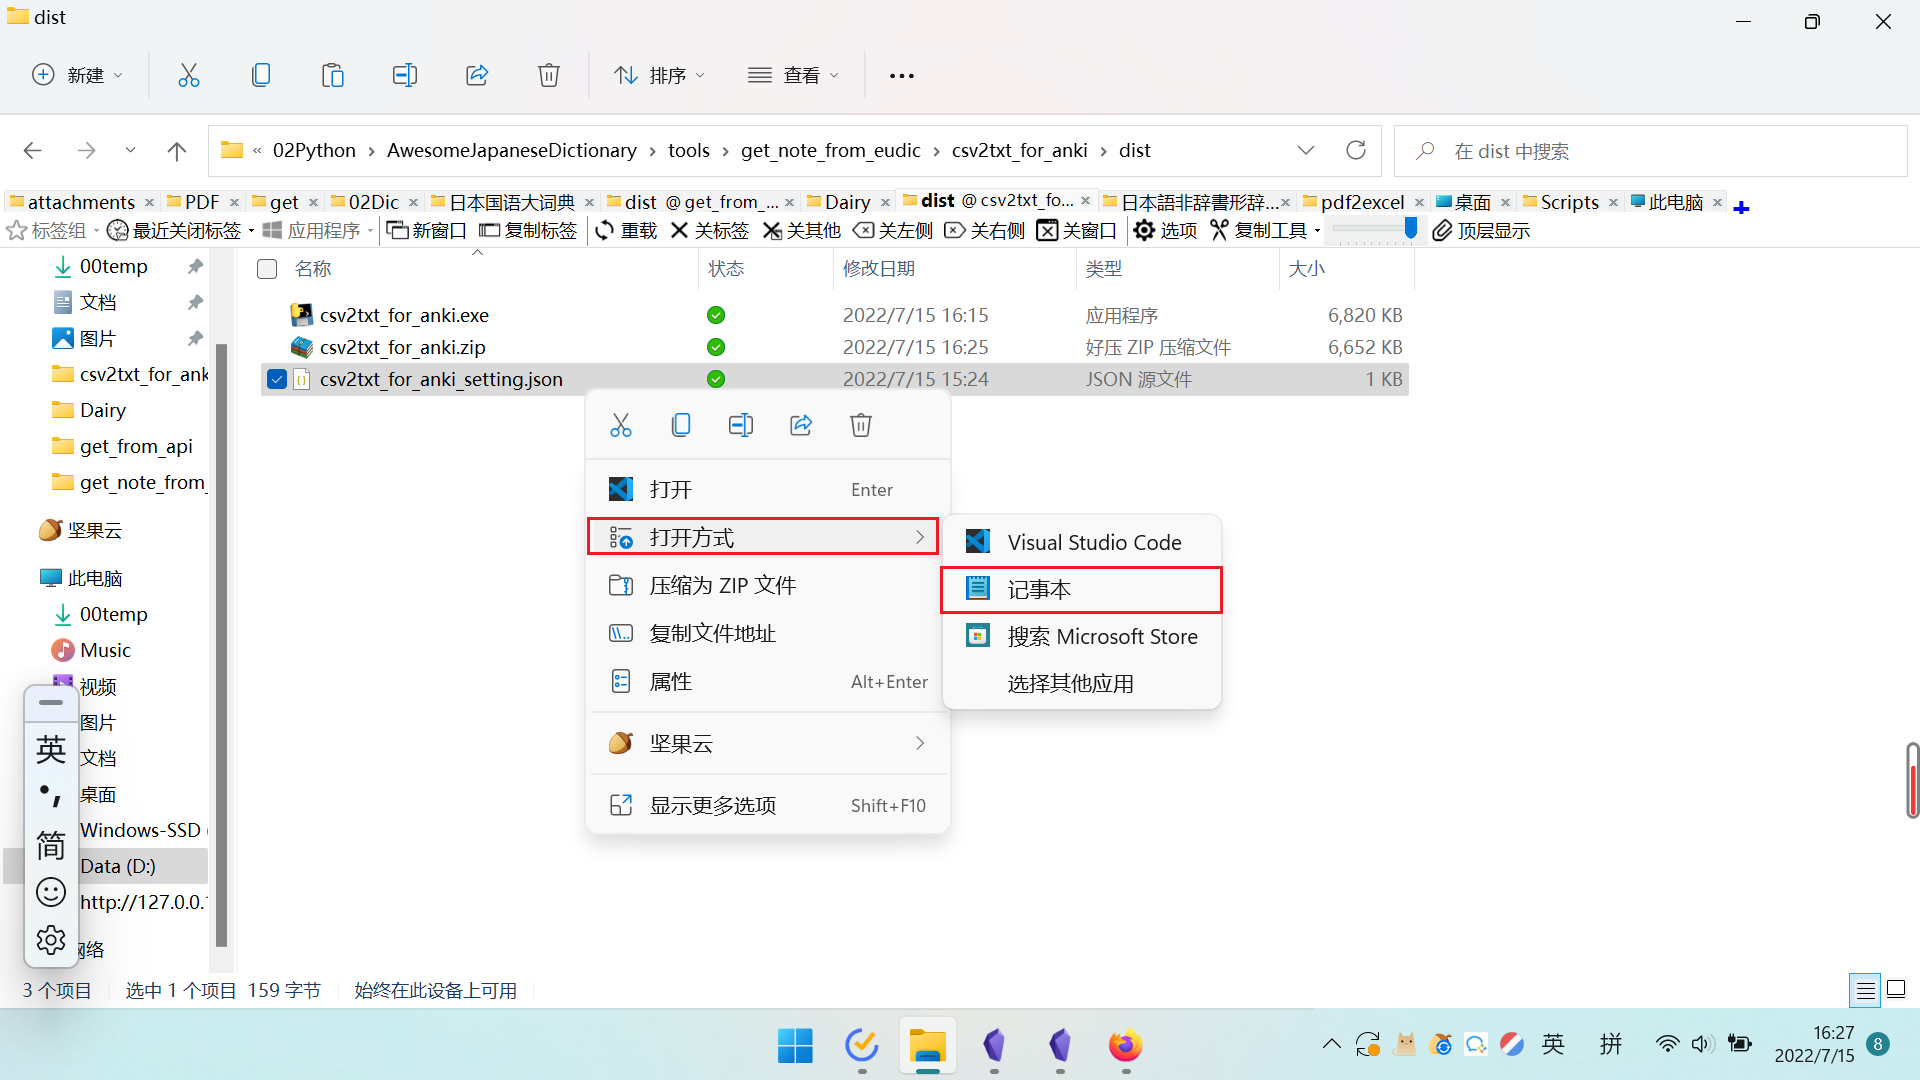Screen dimensions: 1920x1080
Task: Expand the address bar history dropdown
Action: click(1306, 150)
